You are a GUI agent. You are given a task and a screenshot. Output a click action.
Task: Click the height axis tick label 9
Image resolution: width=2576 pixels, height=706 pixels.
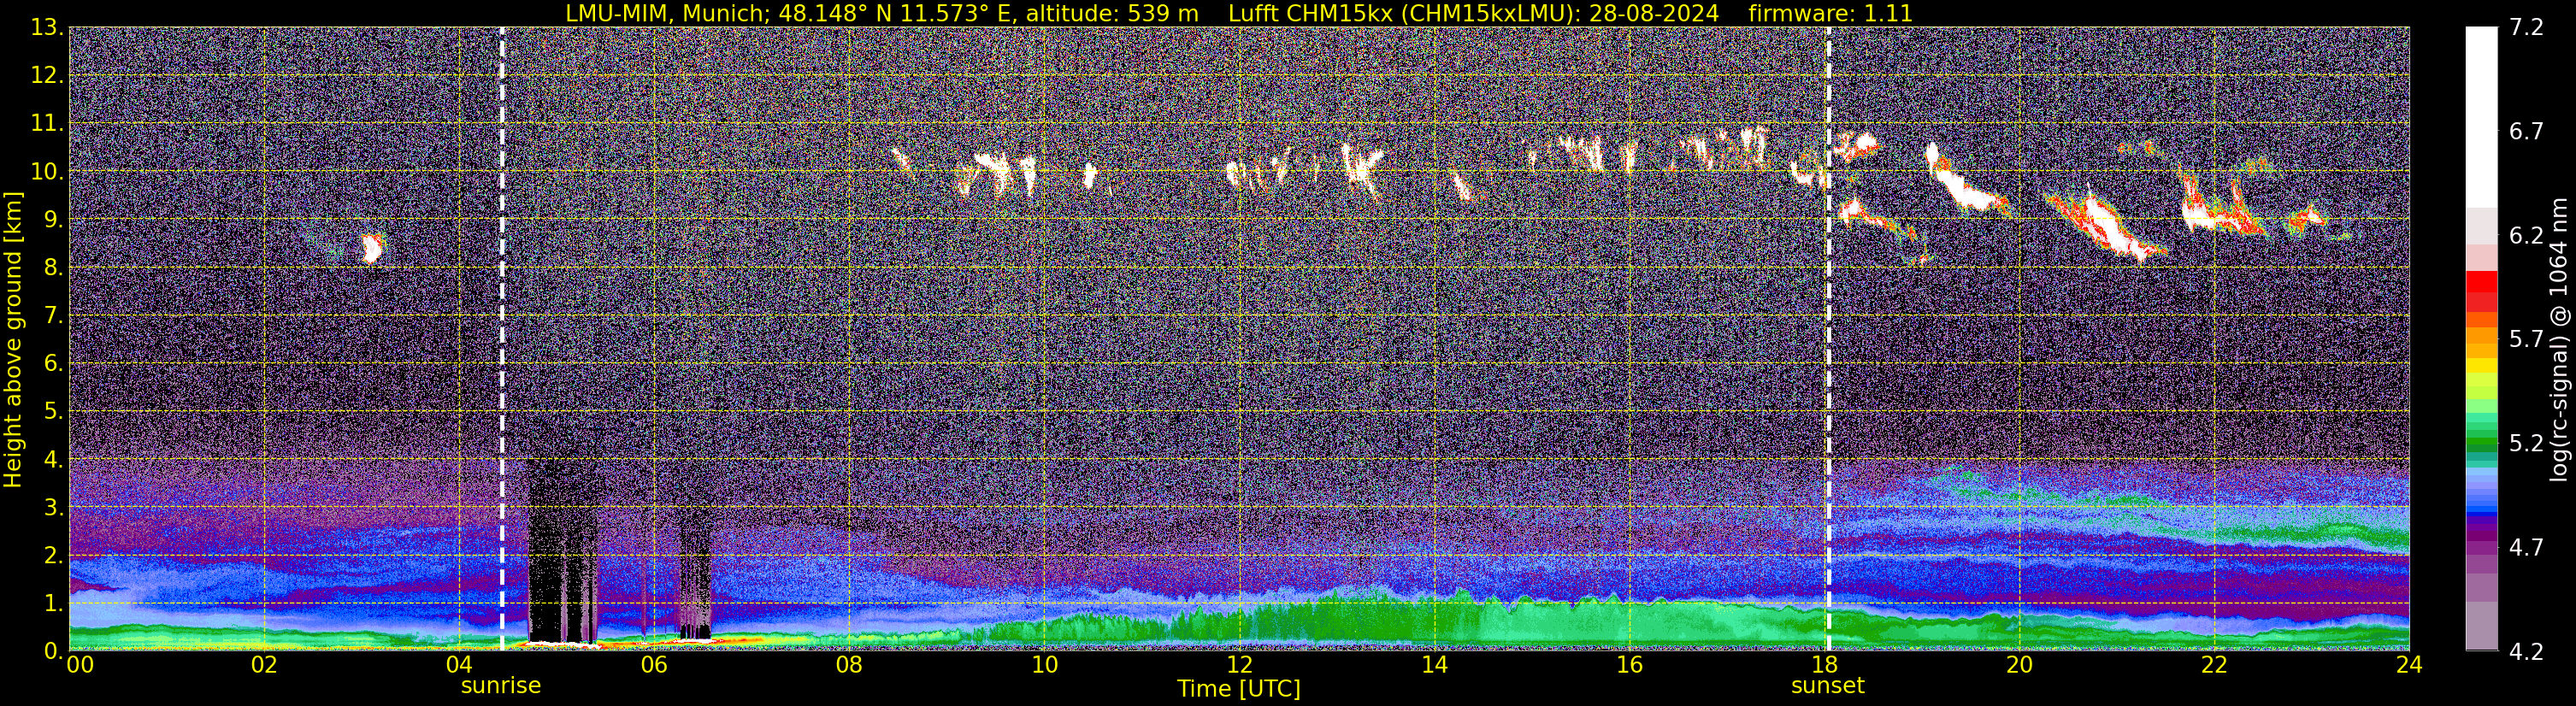tap(52, 220)
